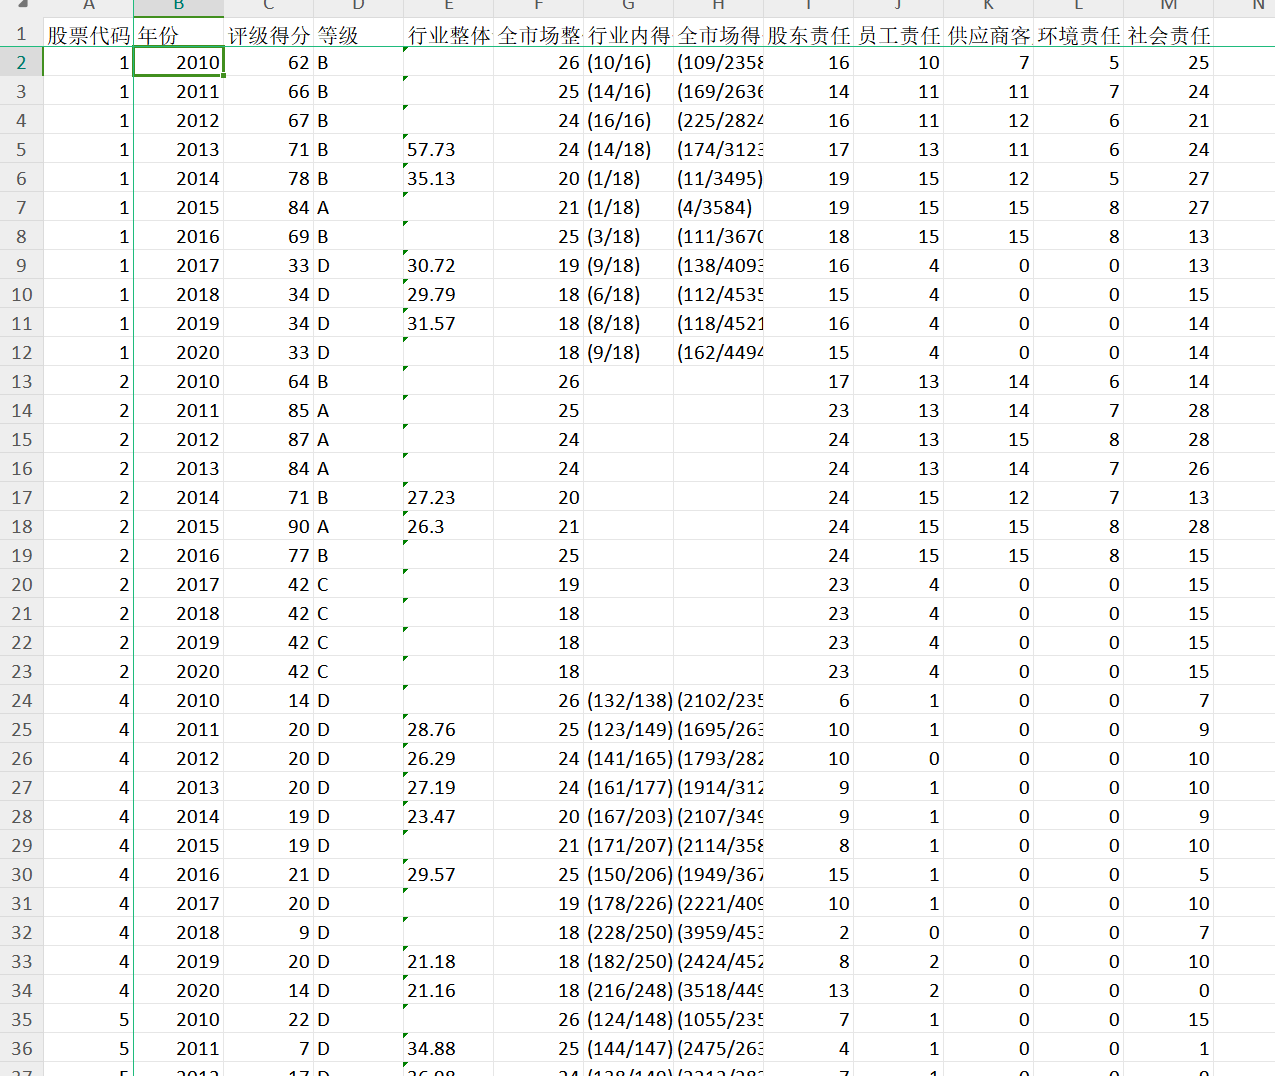Select the cell containing 35.13

pos(448,178)
